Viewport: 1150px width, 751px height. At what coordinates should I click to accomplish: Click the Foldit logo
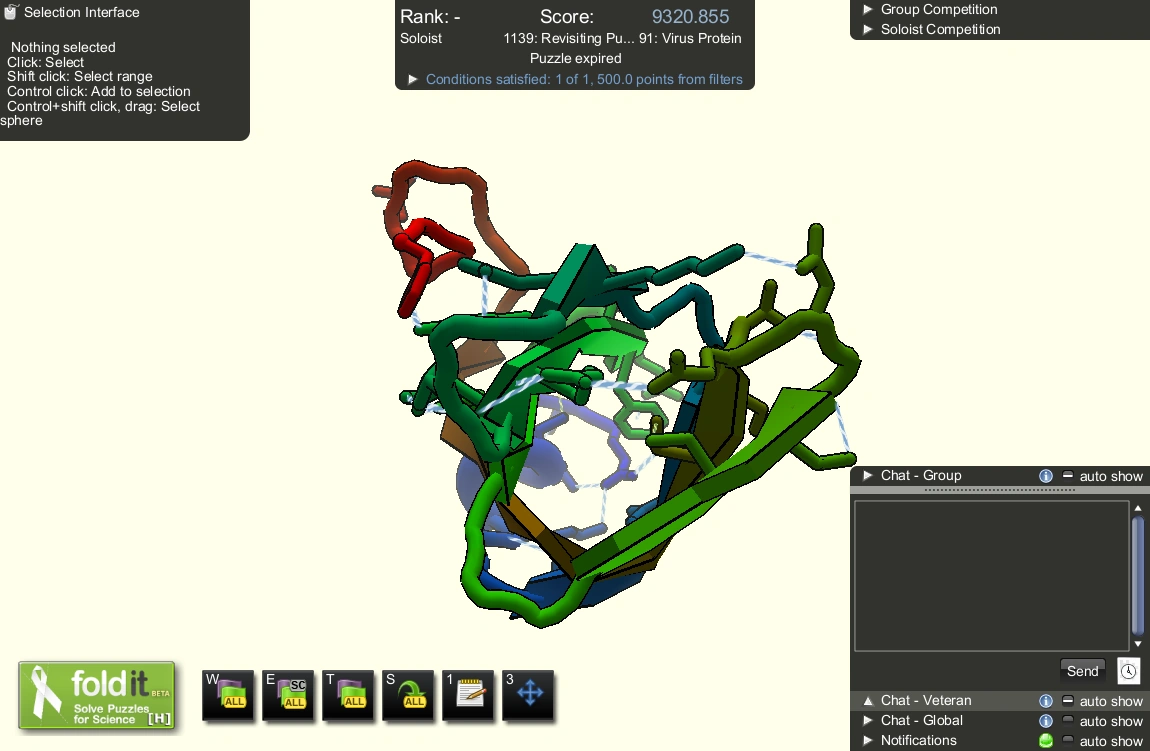pos(97,695)
